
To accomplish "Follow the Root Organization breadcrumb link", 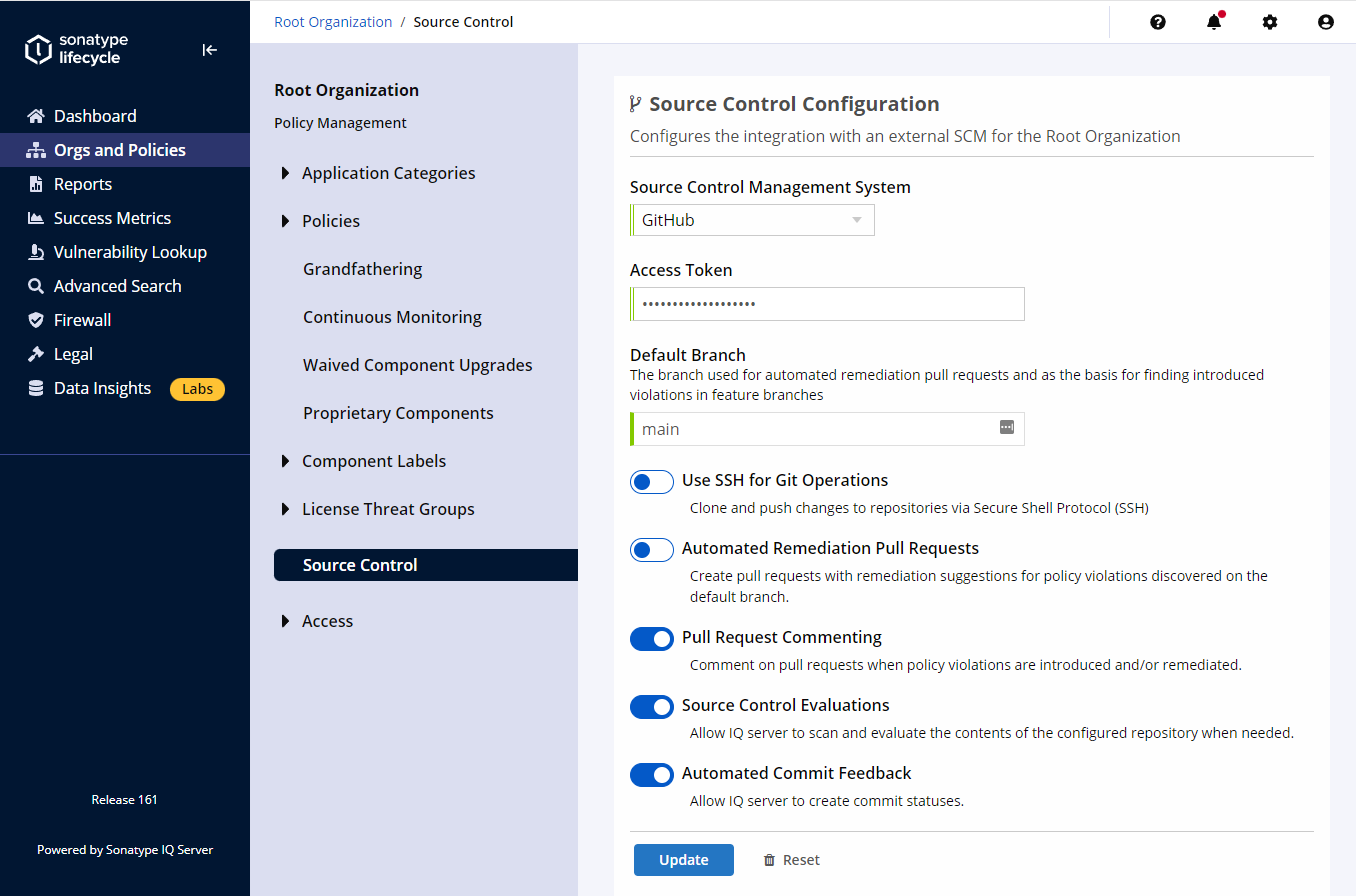I will (333, 22).
